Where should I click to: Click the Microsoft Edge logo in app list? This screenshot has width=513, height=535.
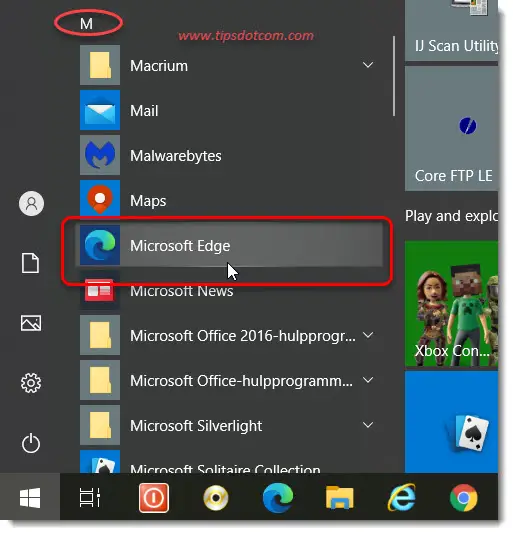coord(100,245)
